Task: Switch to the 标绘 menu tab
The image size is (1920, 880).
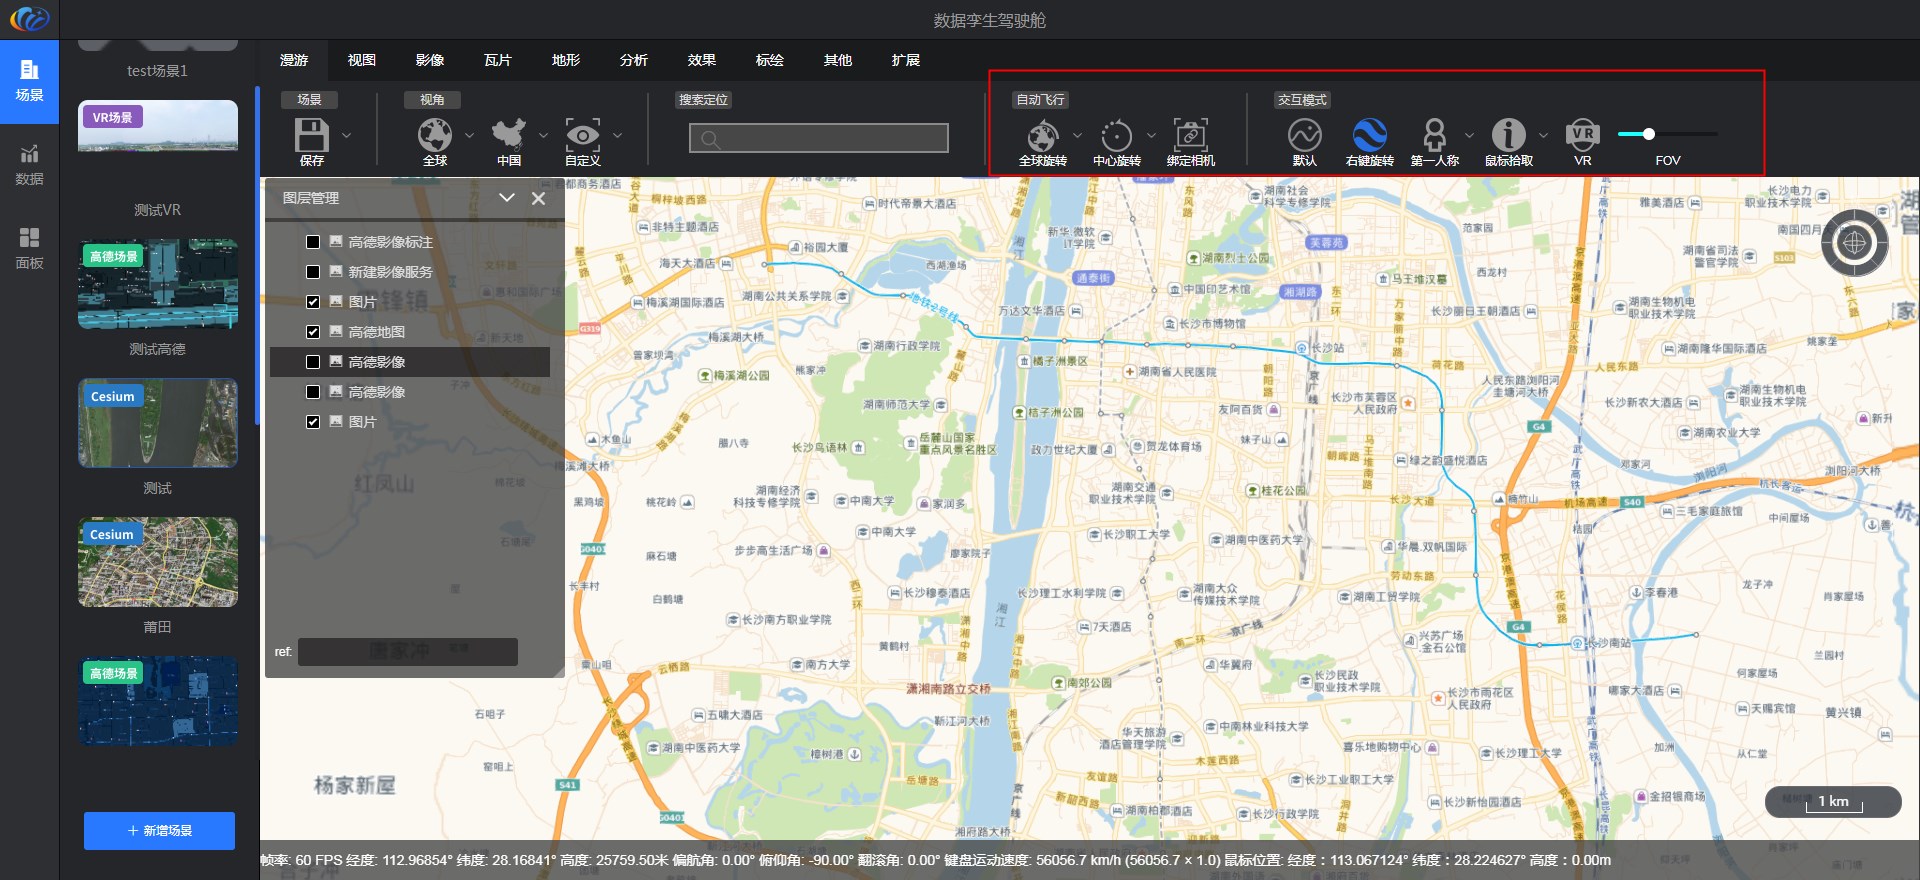Action: [x=769, y=60]
